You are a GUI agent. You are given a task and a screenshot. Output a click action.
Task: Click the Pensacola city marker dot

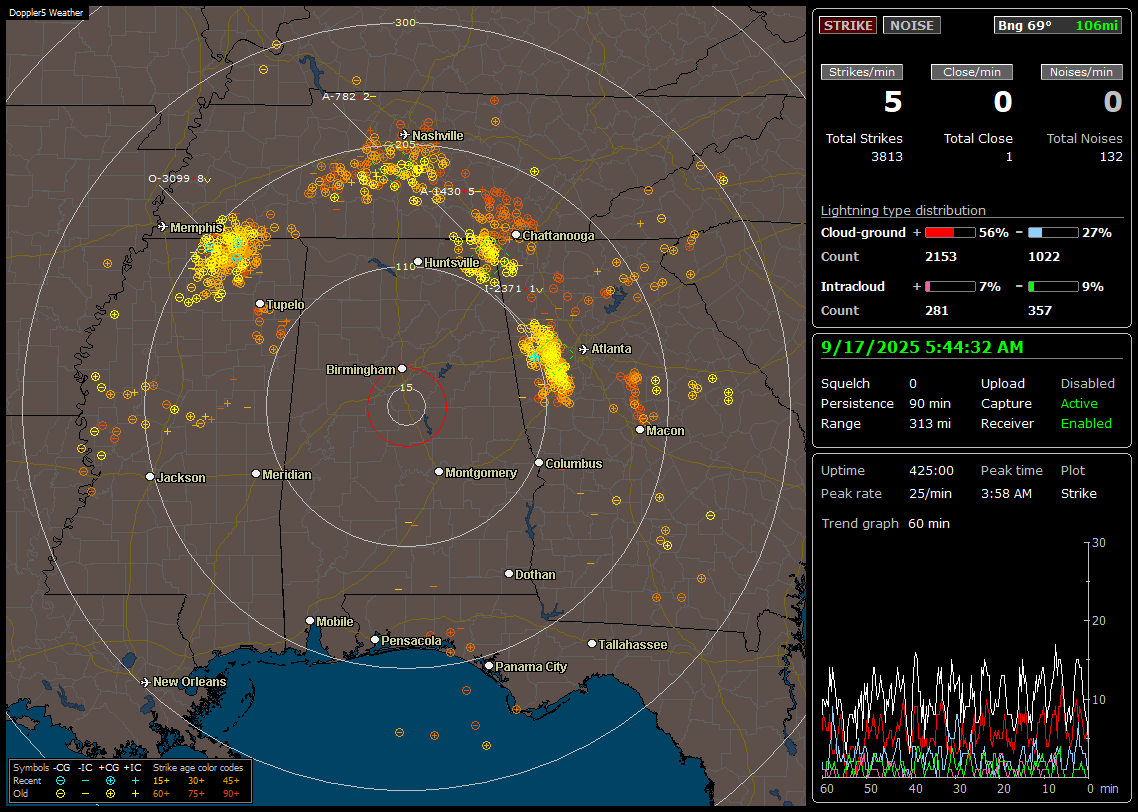(374, 640)
